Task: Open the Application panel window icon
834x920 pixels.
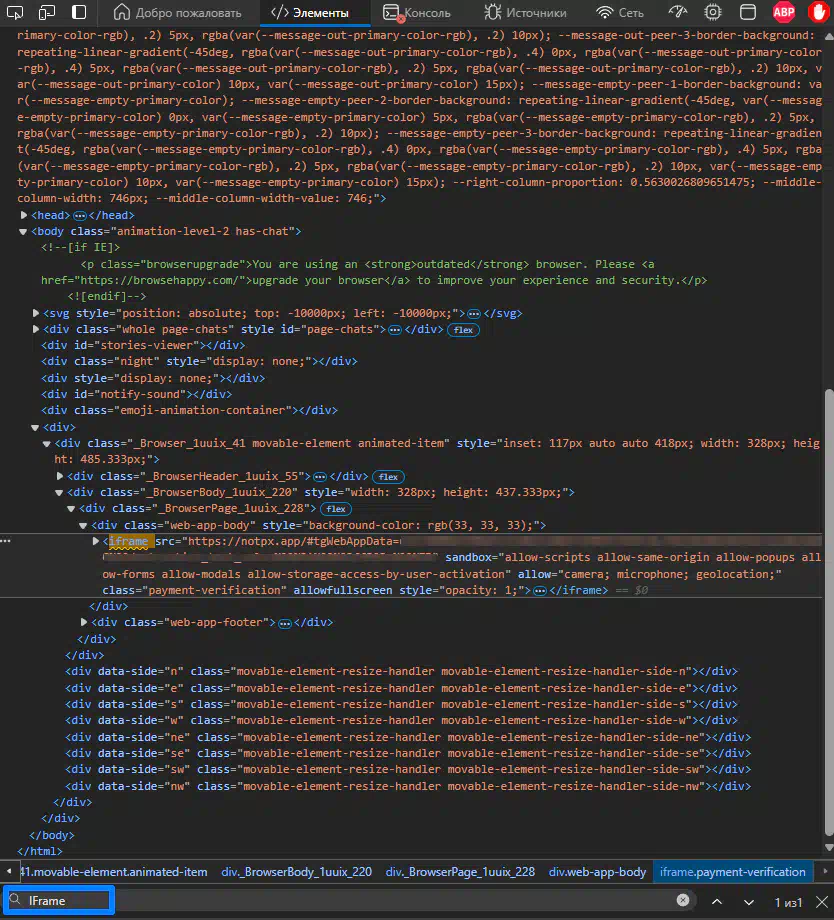Action: click(x=746, y=13)
